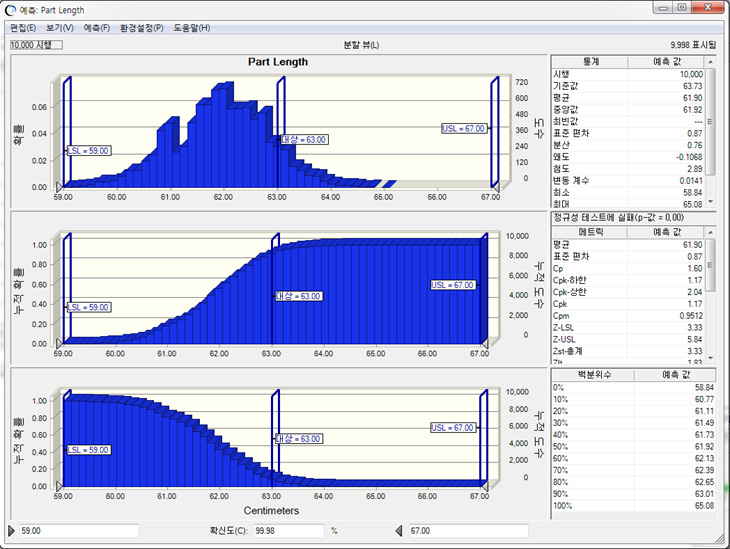Select 대상 = 63.00 marker in frequency chart
Image resolution: width=730 pixels, height=549 pixels.
click(x=304, y=140)
